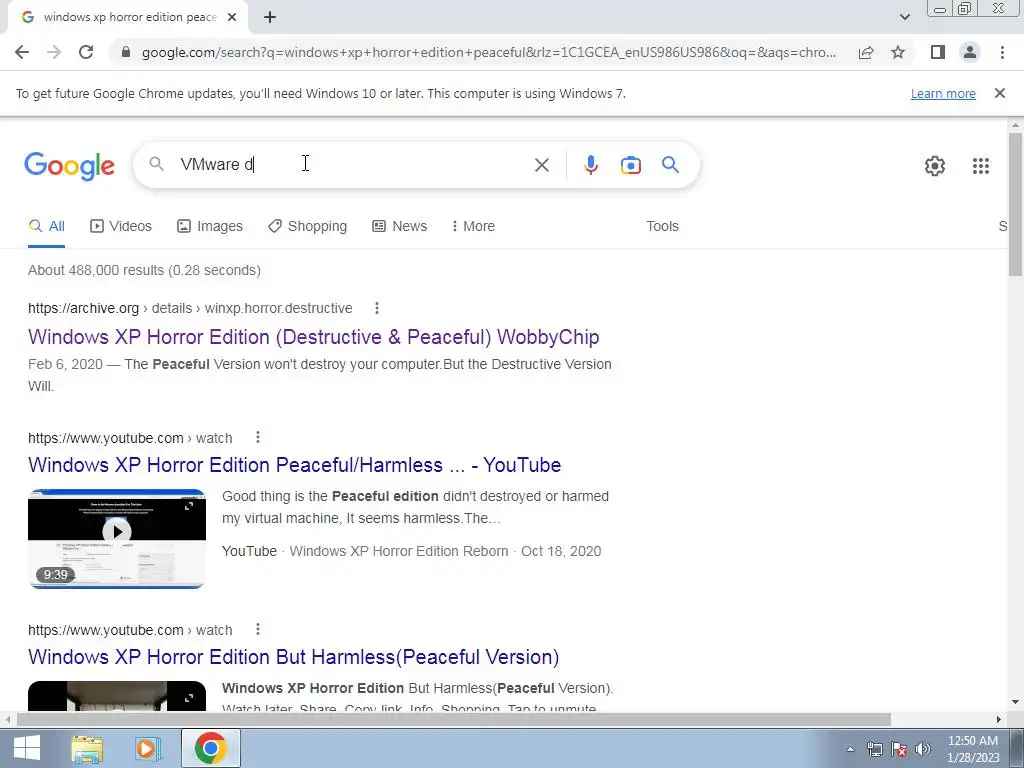Open options for second youtube.com result
1024x768 pixels.
257,629
